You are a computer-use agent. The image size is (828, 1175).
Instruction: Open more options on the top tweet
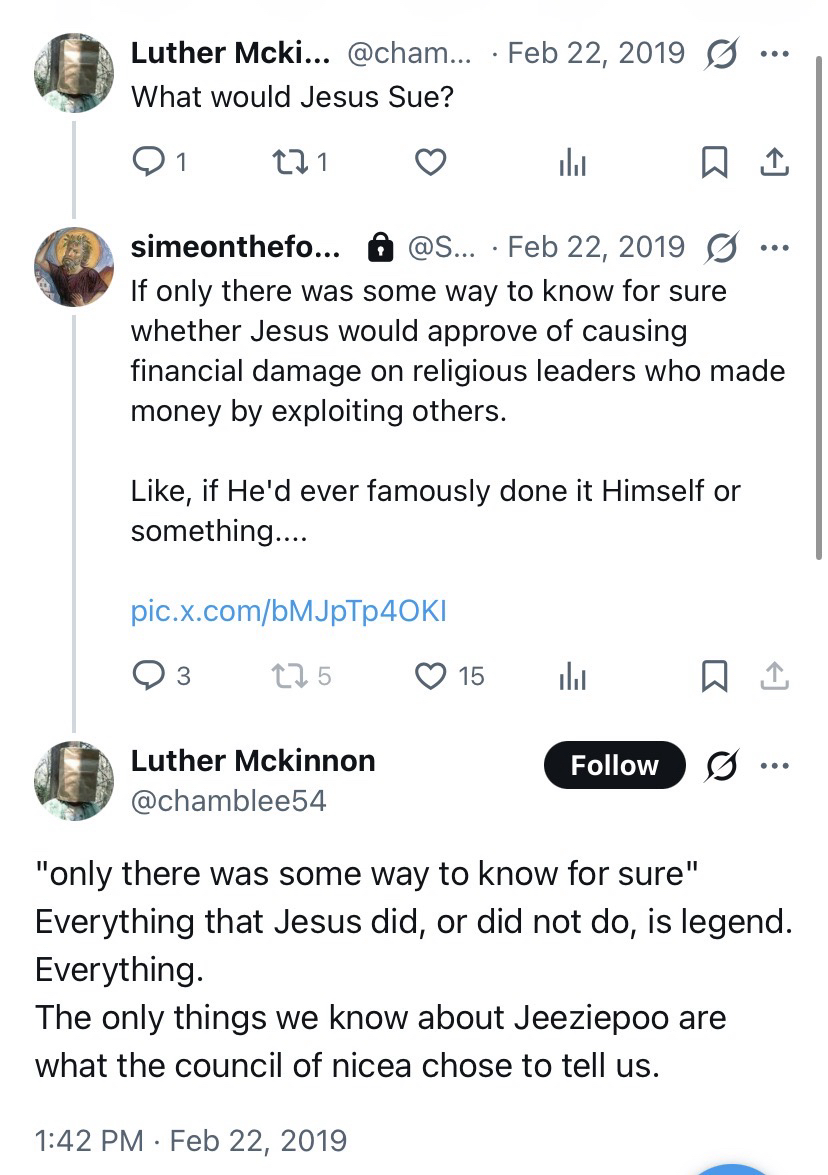(775, 52)
